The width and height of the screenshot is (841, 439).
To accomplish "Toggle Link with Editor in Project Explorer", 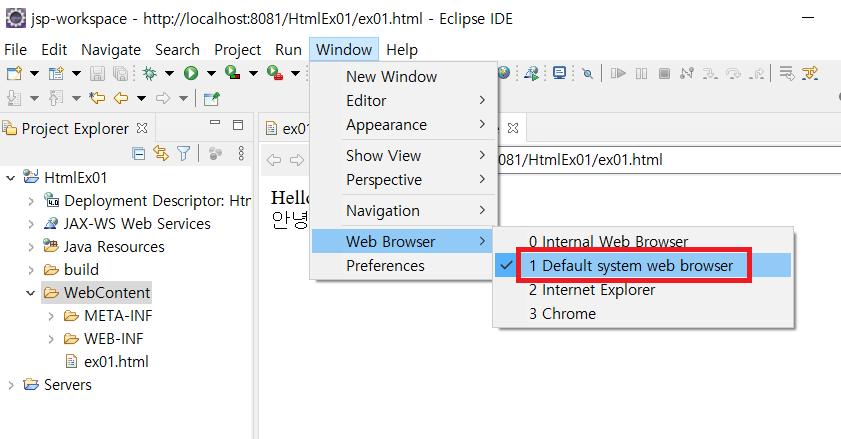I will tap(161, 153).
